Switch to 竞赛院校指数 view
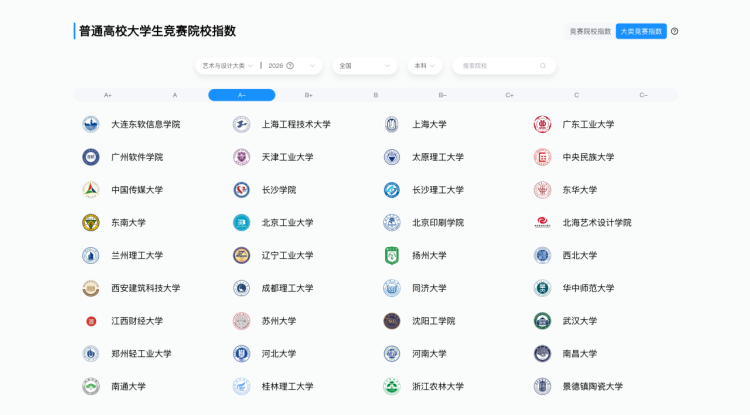Viewport: 750px width, 415px height. click(x=590, y=32)
